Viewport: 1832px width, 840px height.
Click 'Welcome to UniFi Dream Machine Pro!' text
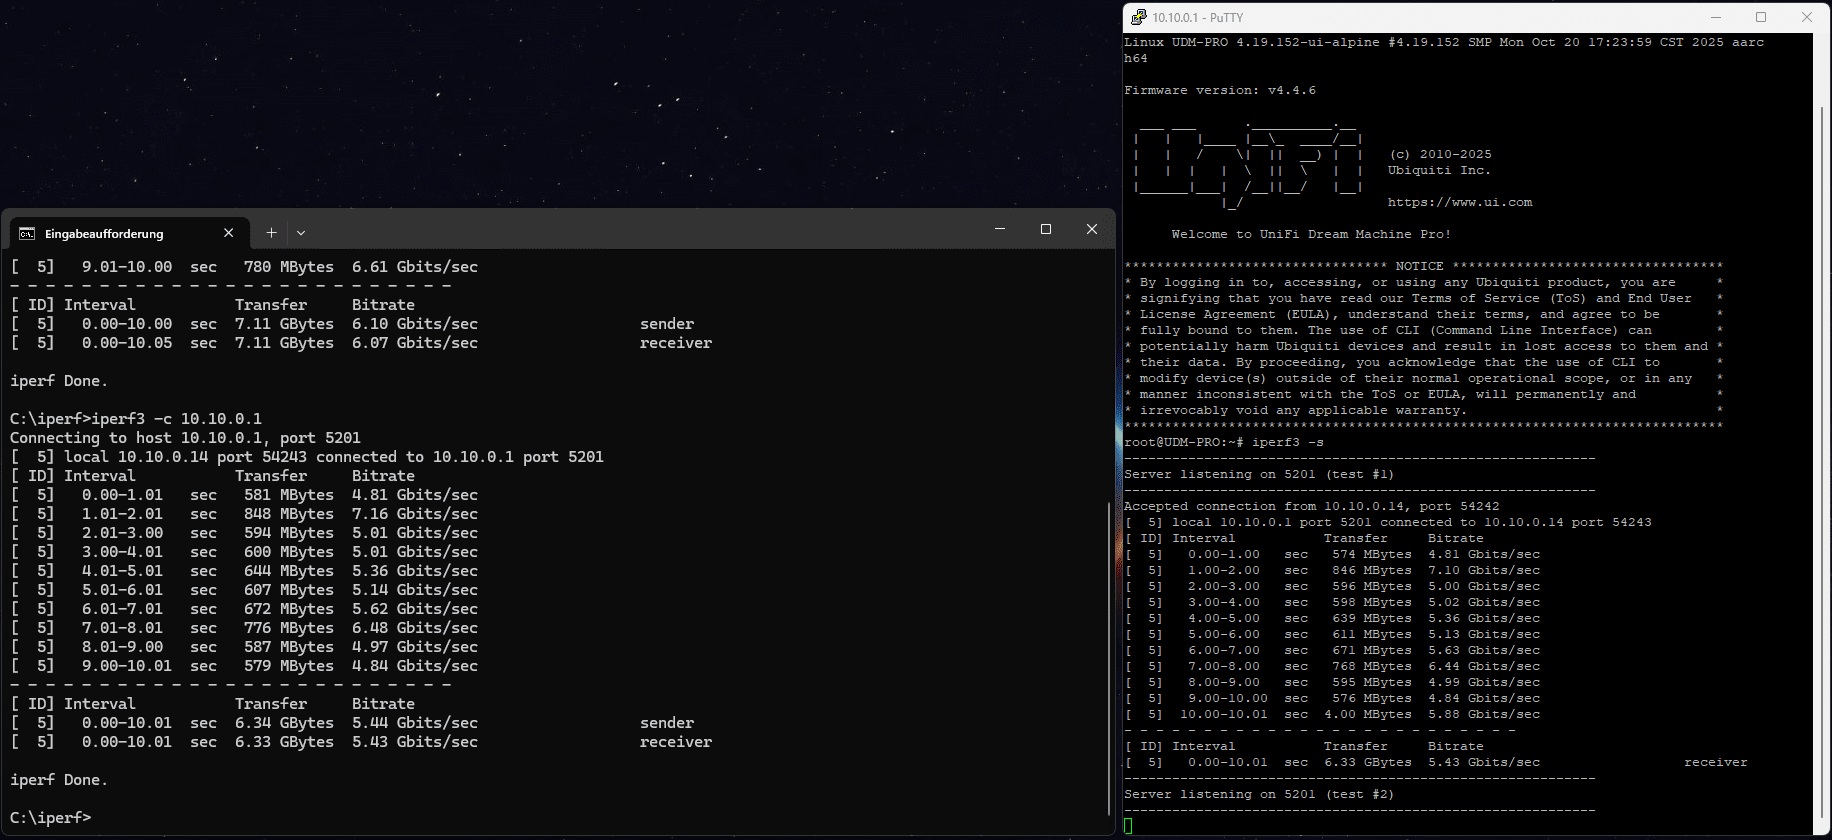click(x=1312, y=234)
